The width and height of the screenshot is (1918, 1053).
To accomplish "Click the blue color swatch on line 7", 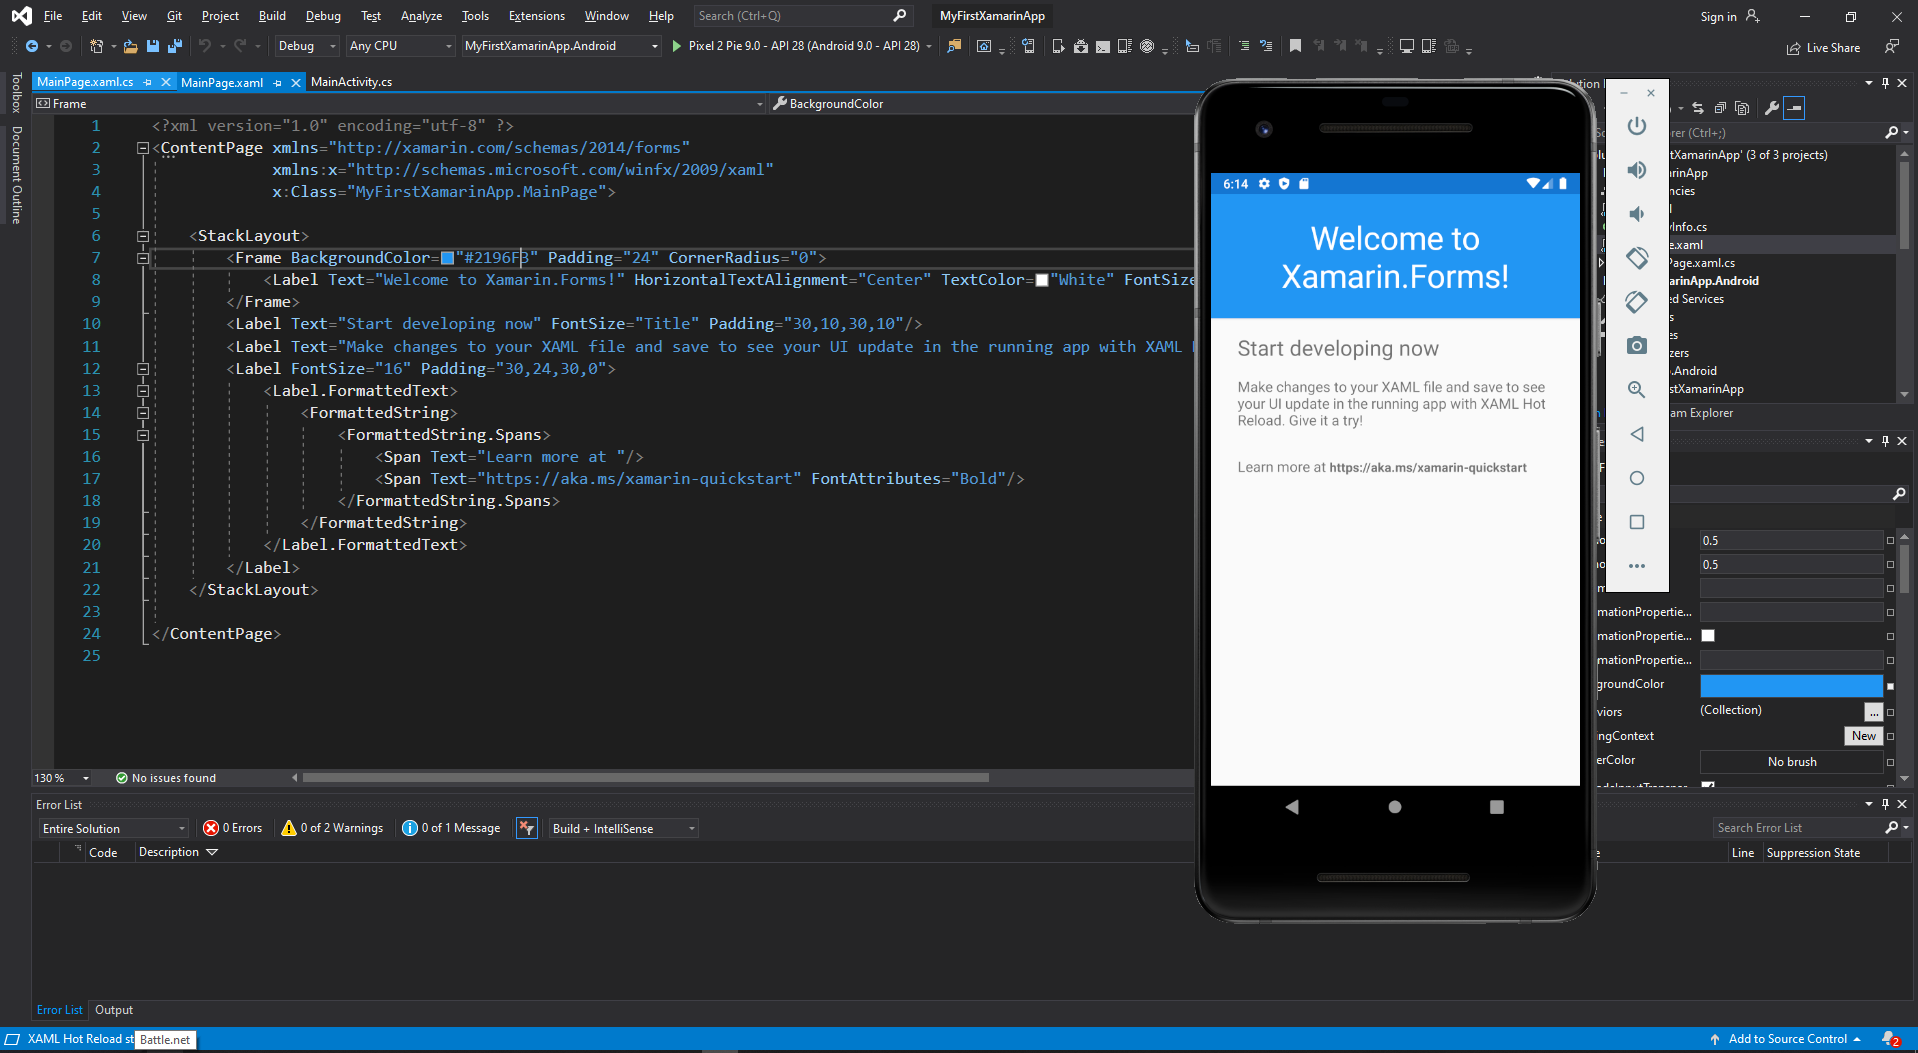I will click(x=447, y=259).
